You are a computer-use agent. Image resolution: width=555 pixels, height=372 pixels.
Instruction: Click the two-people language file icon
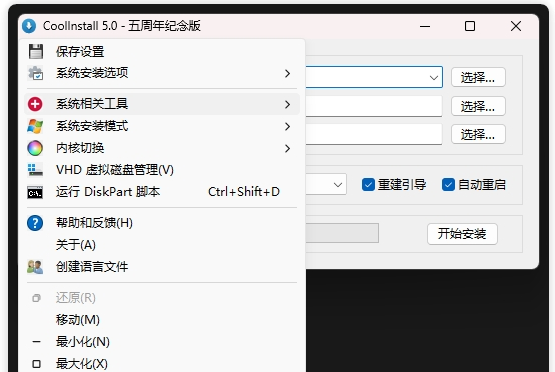[35, 267]
